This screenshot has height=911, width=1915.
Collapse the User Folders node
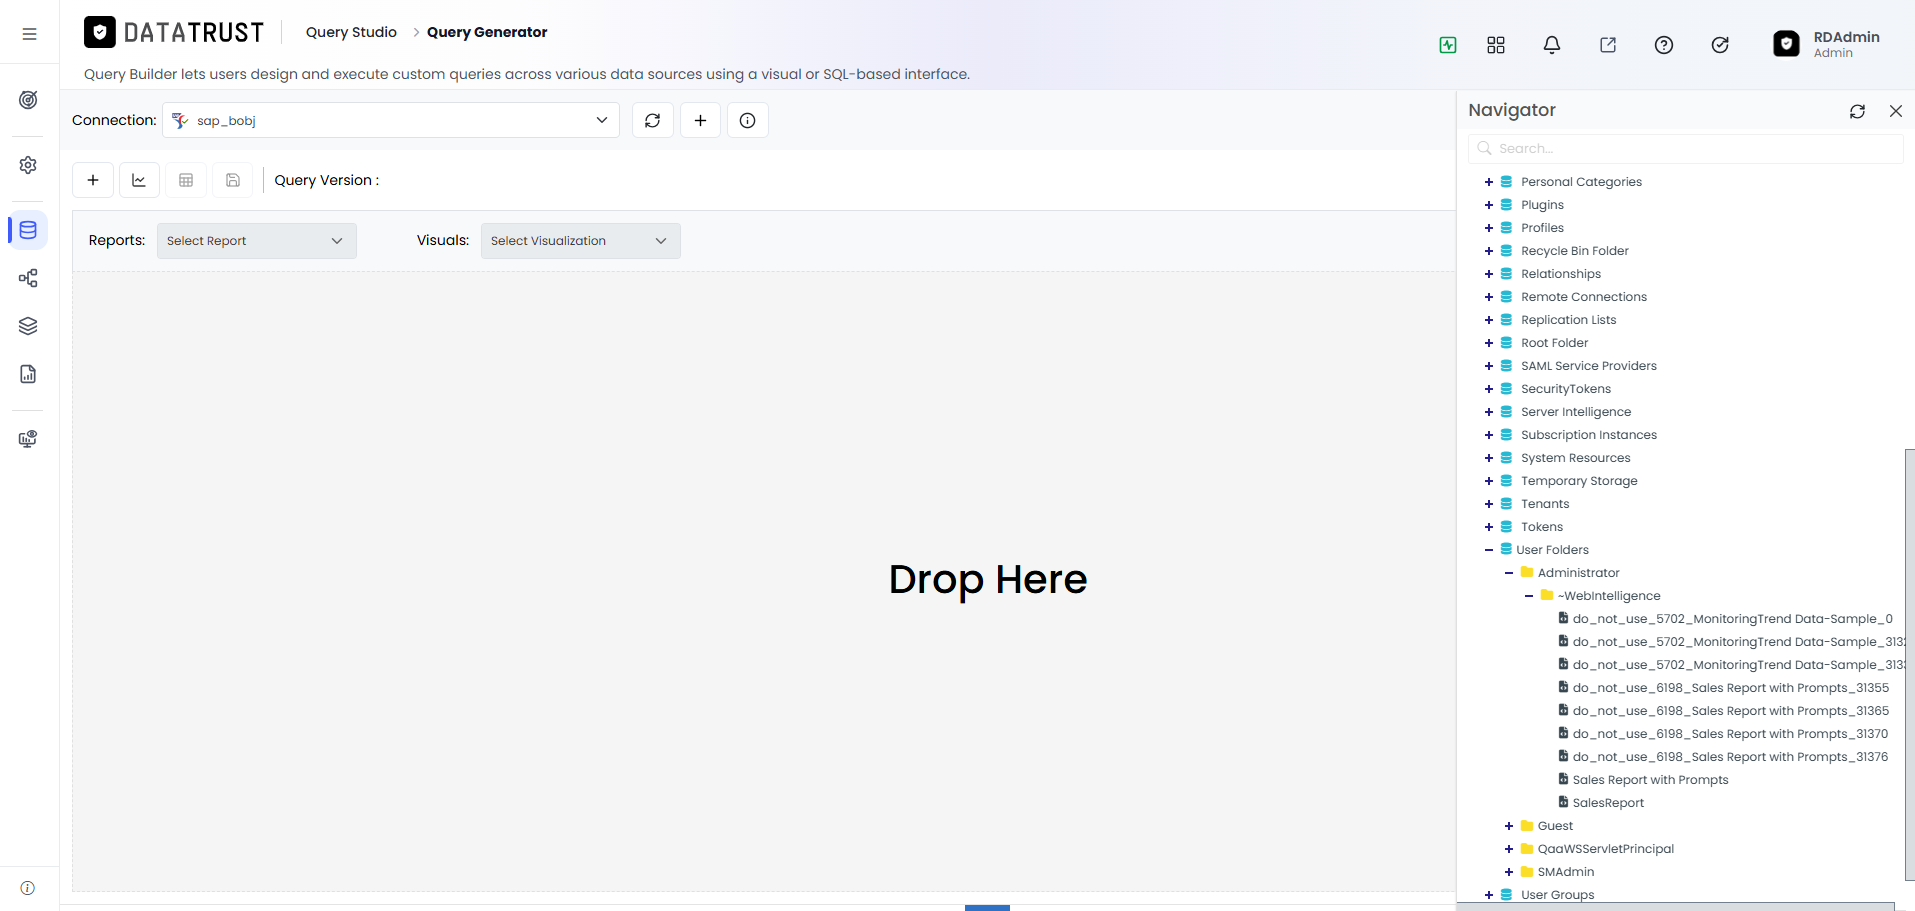[1489, 550]
